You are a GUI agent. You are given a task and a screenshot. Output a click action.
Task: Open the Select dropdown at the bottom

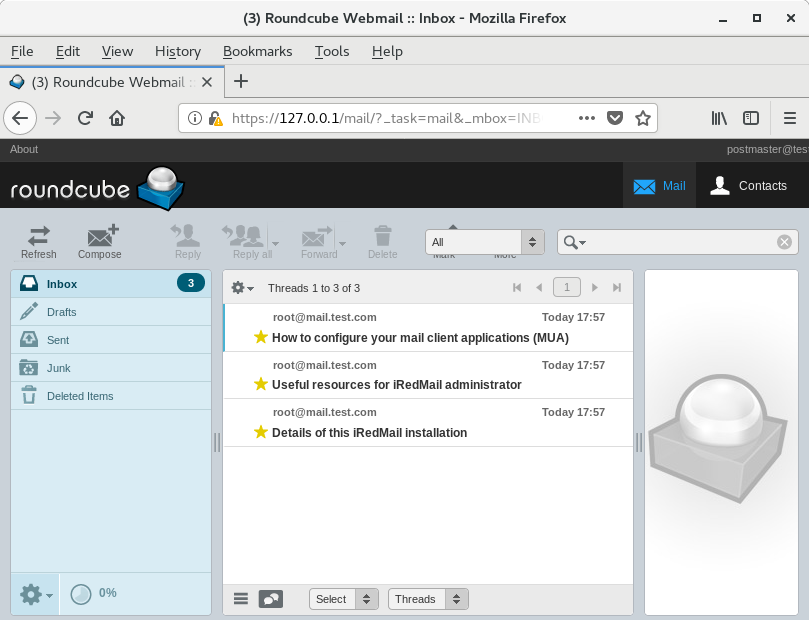tap(343, 598)
